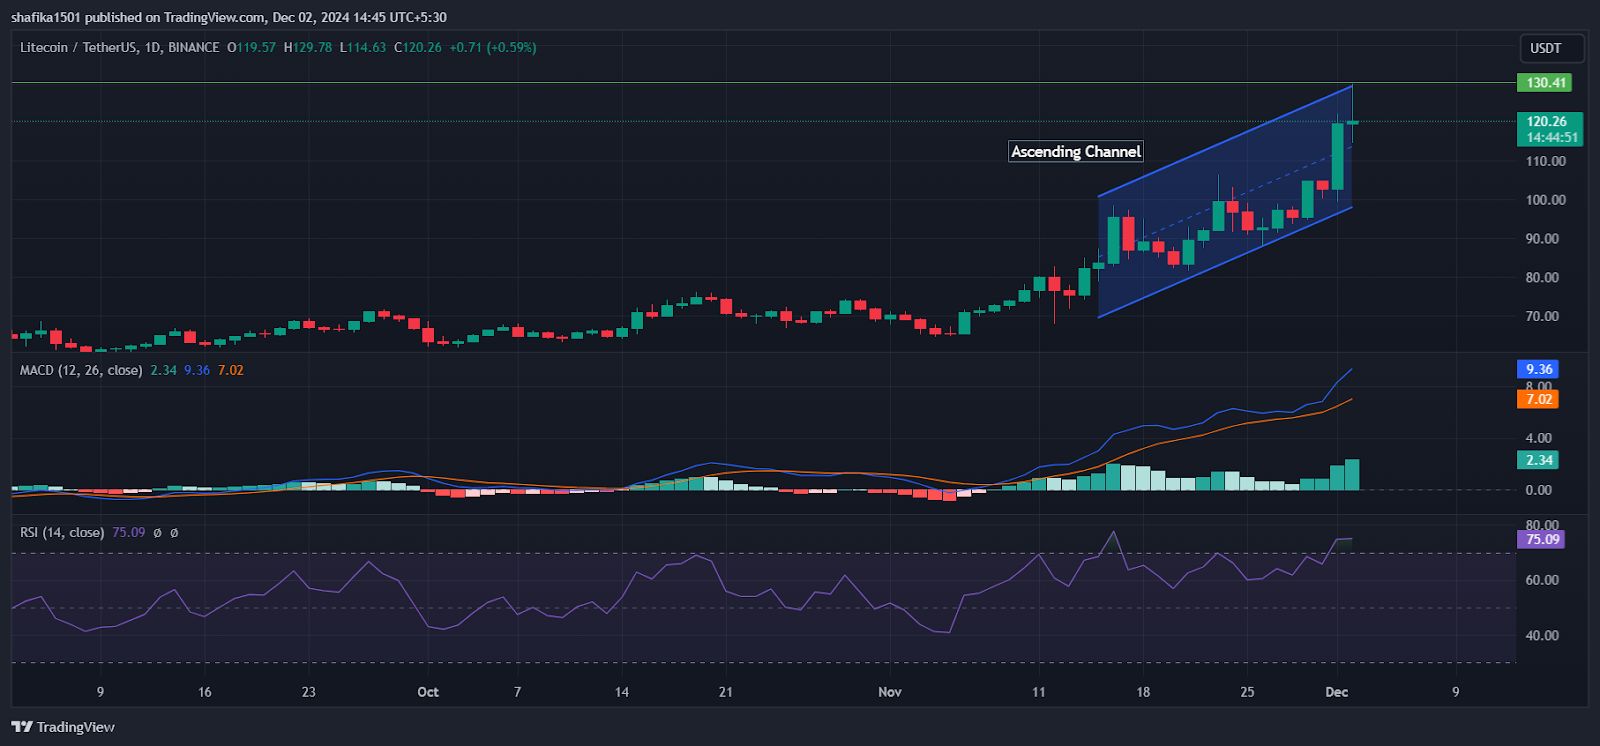Click date 14 on the time axis
Image resolution: width=1600 pixels, height=746 pixels.
tap(622, 692)
